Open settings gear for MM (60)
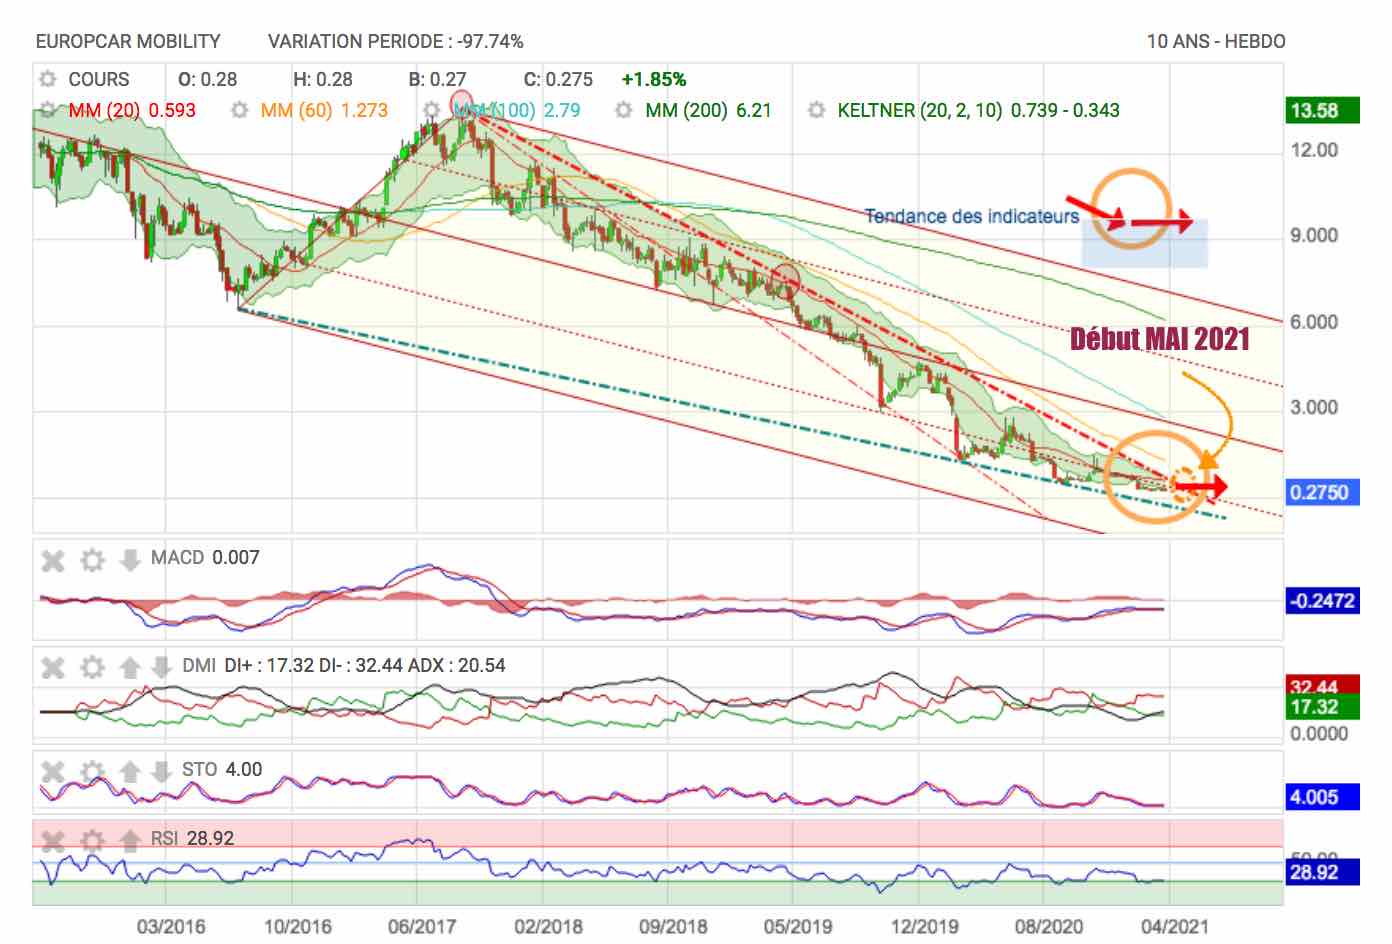Viewport: 1392px width, 944px height. coord(239,110)
